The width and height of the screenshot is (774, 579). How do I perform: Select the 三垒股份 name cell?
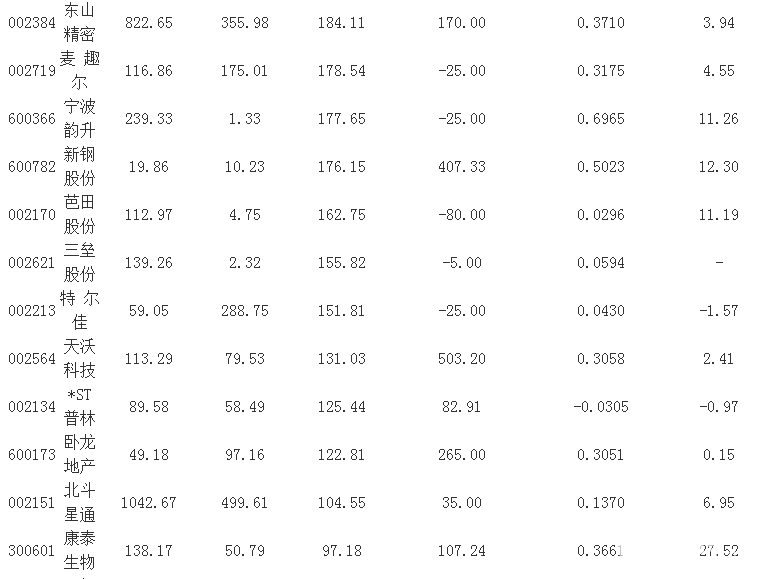click(x=80, y=262)
